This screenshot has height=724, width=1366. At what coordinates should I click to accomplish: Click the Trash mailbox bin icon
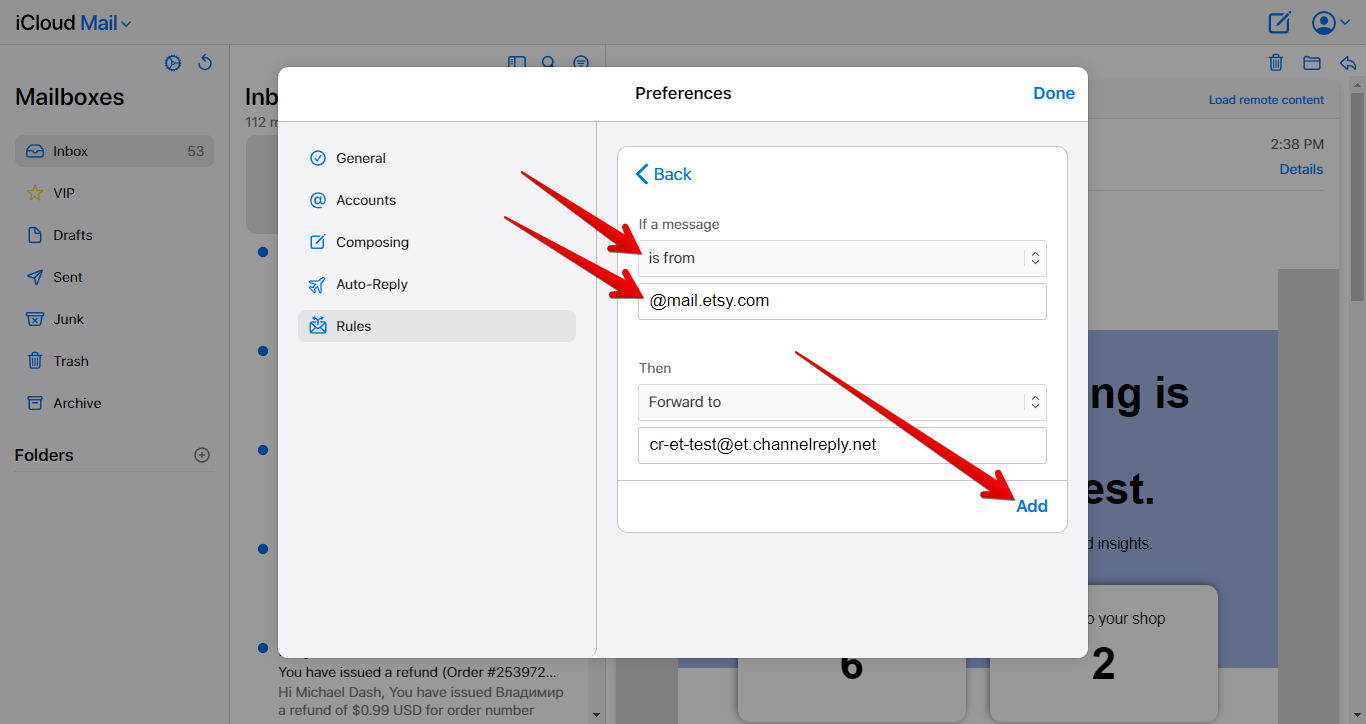[x=35, y=361]
